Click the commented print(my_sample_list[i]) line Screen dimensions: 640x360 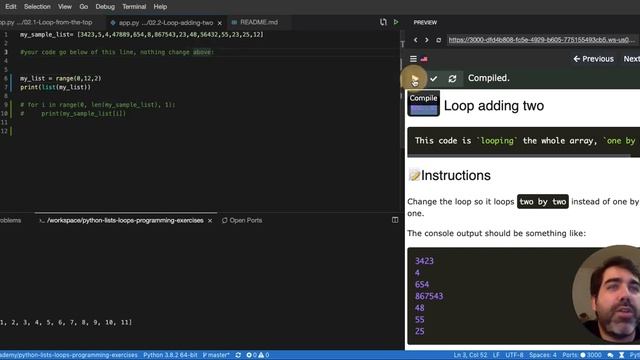pos(73,114)
